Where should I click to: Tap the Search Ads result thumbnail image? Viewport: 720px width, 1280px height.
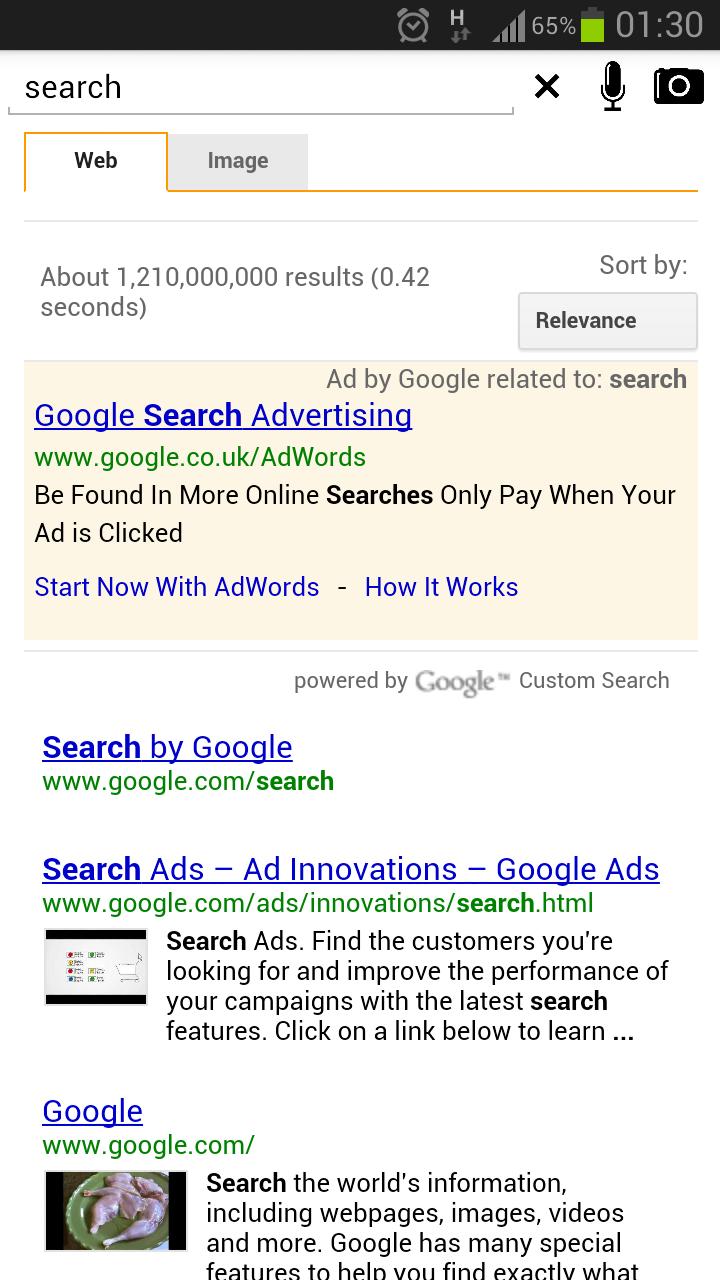click(95, 966)
